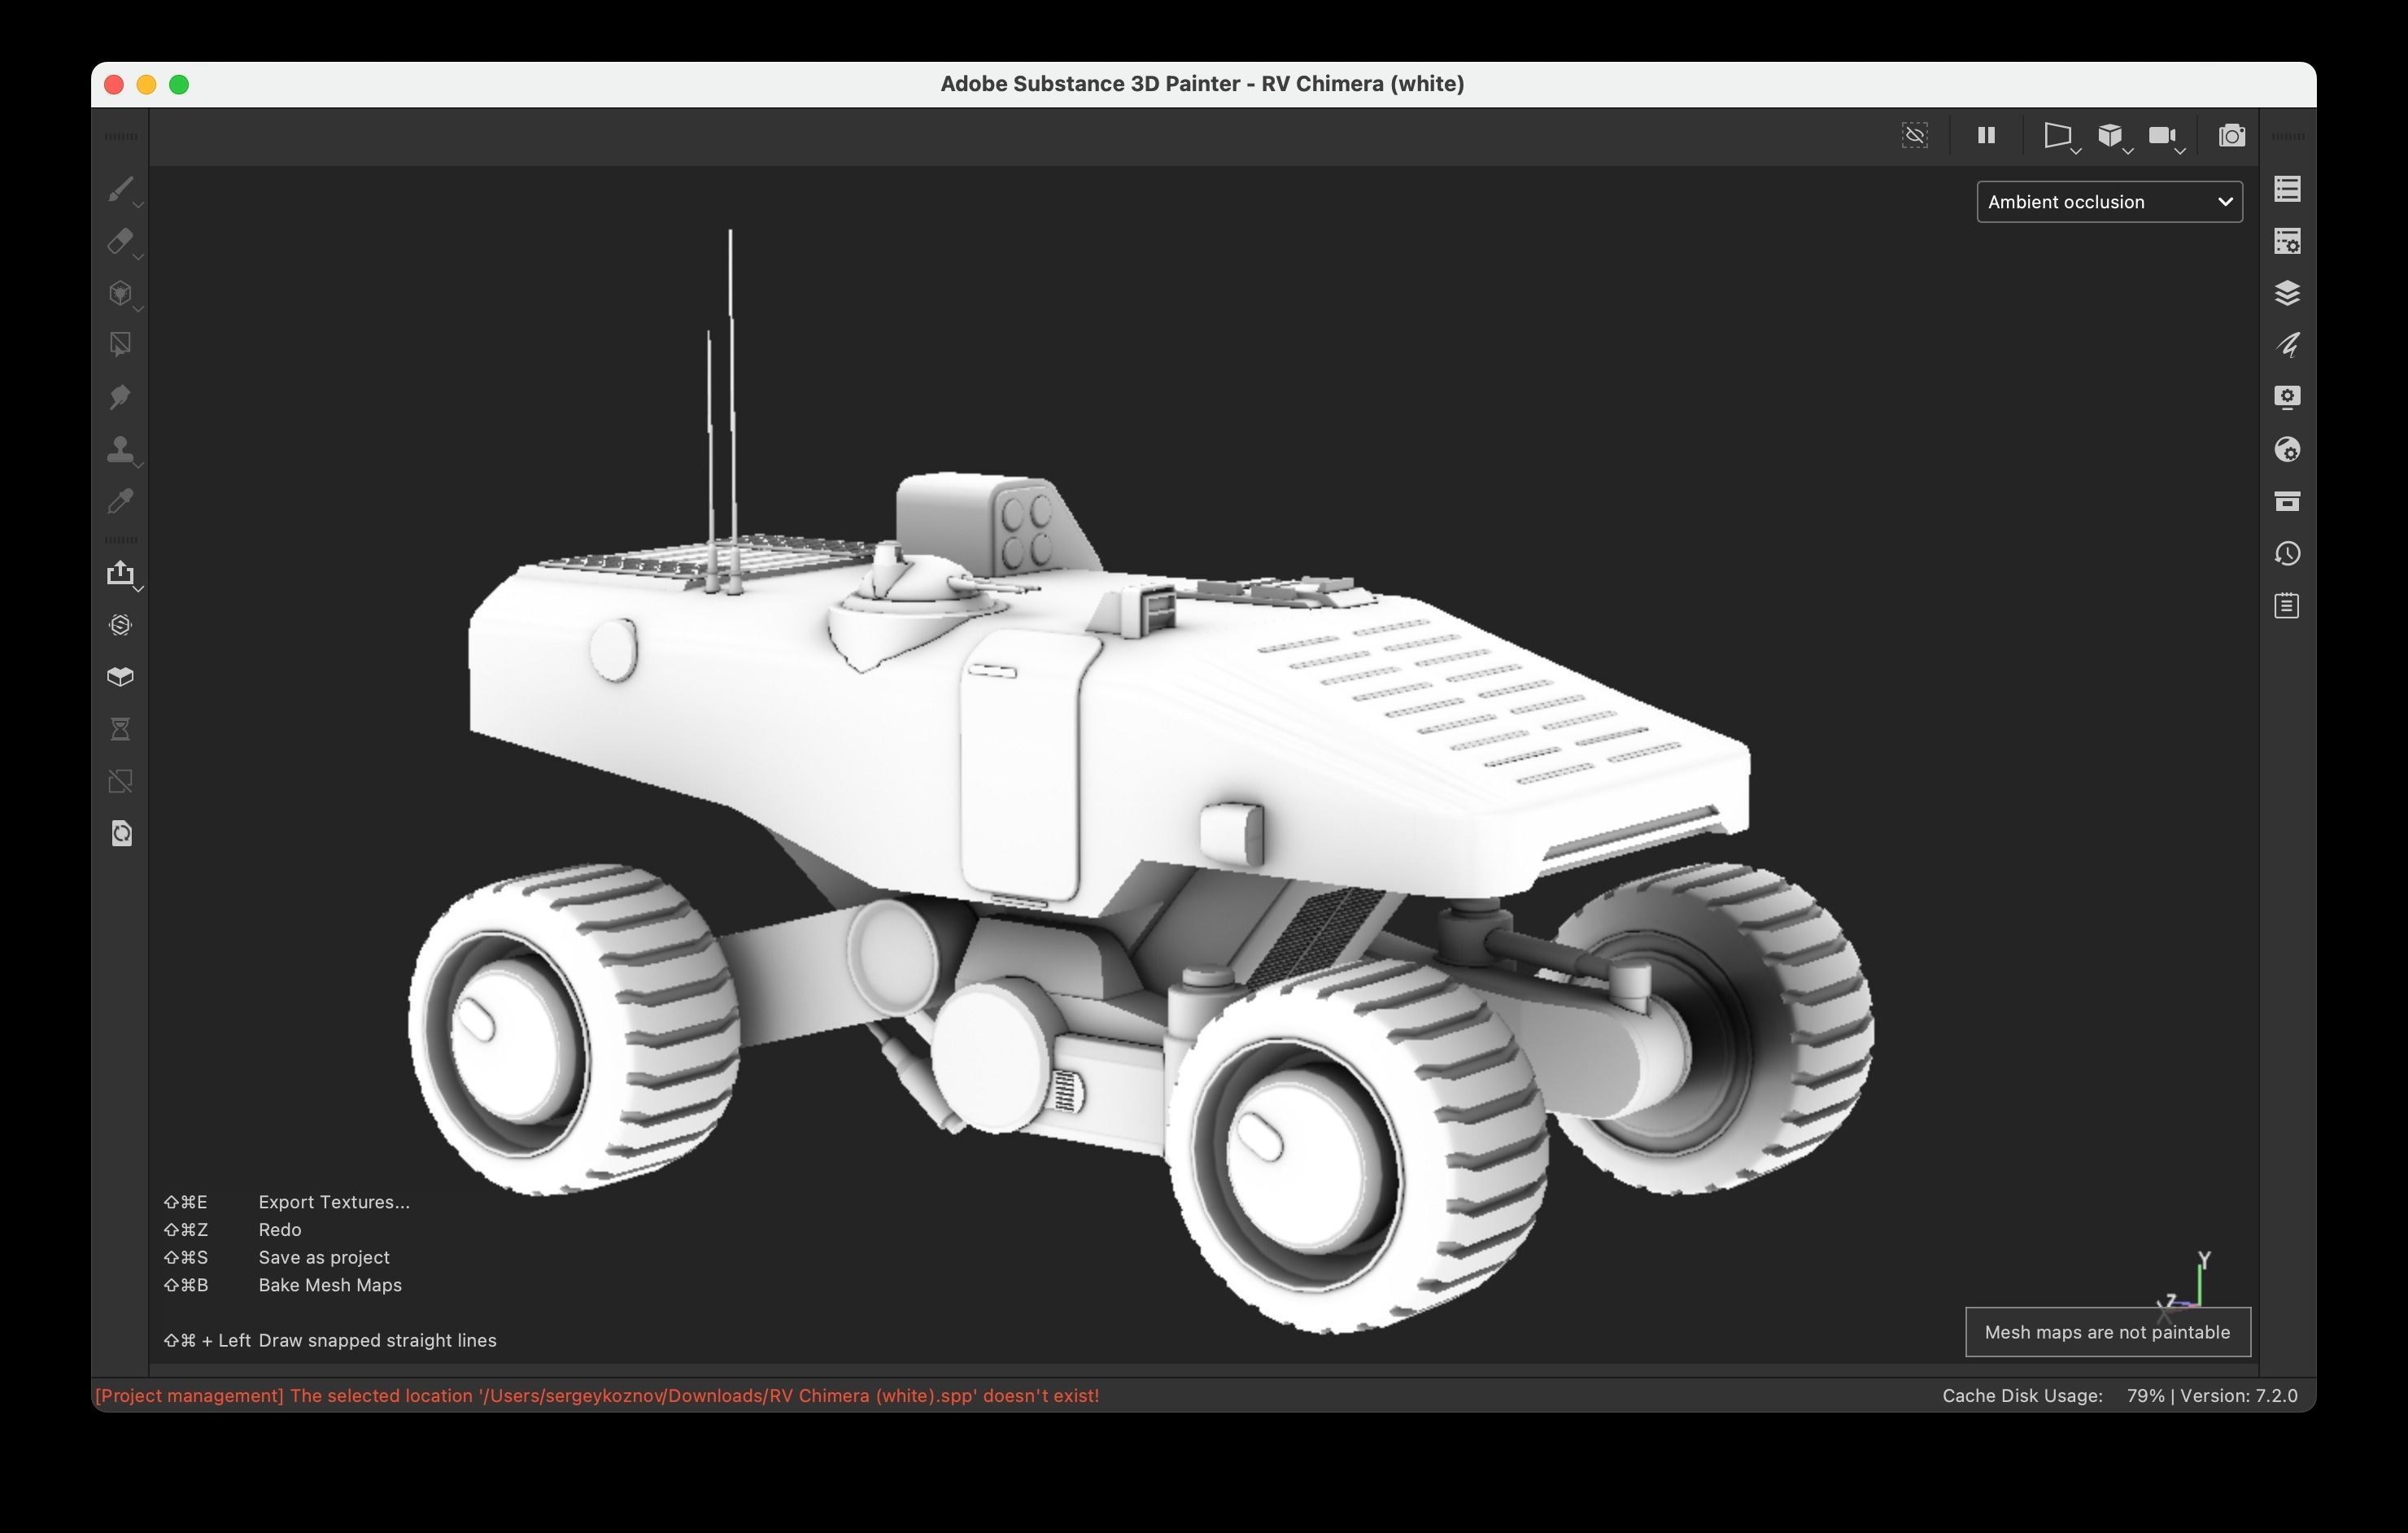This screenshot has height=1533, width=2408.
Task: Click the hourglass icon in left toolbar
Action: [x=120, y=729]
